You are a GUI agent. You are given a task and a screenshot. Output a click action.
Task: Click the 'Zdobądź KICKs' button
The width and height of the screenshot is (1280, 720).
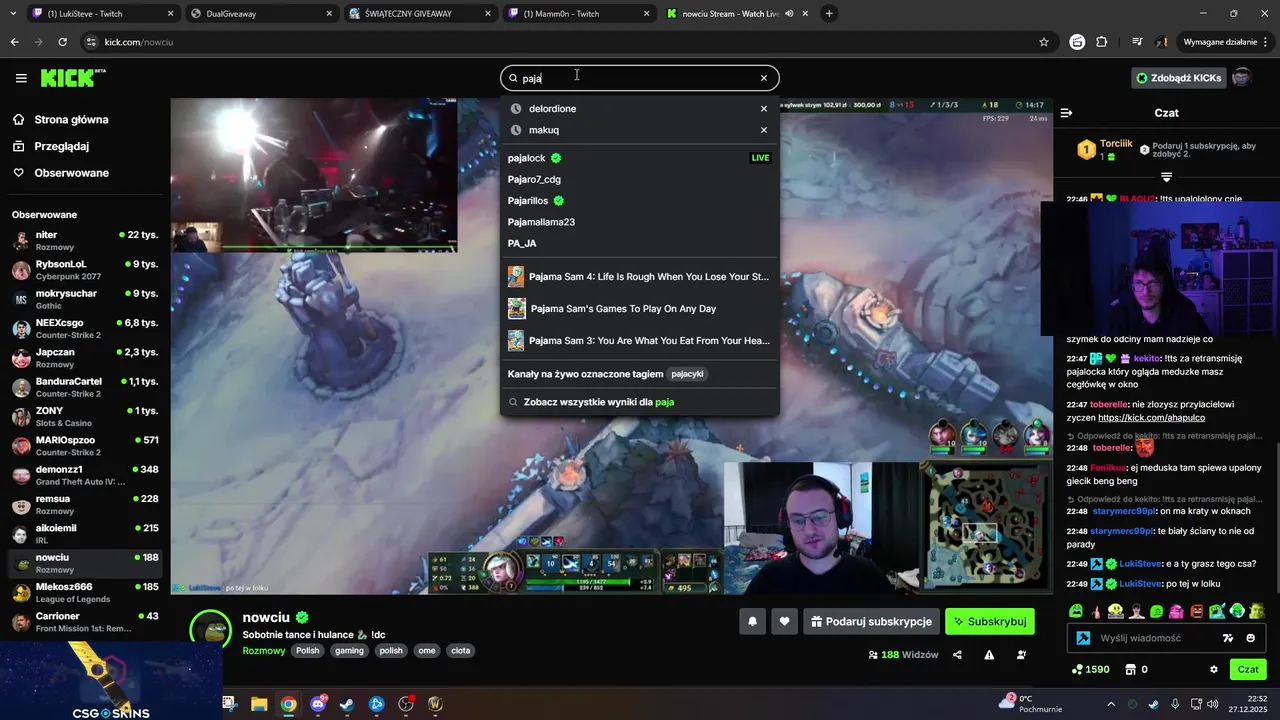click(x=1178, y=78)
